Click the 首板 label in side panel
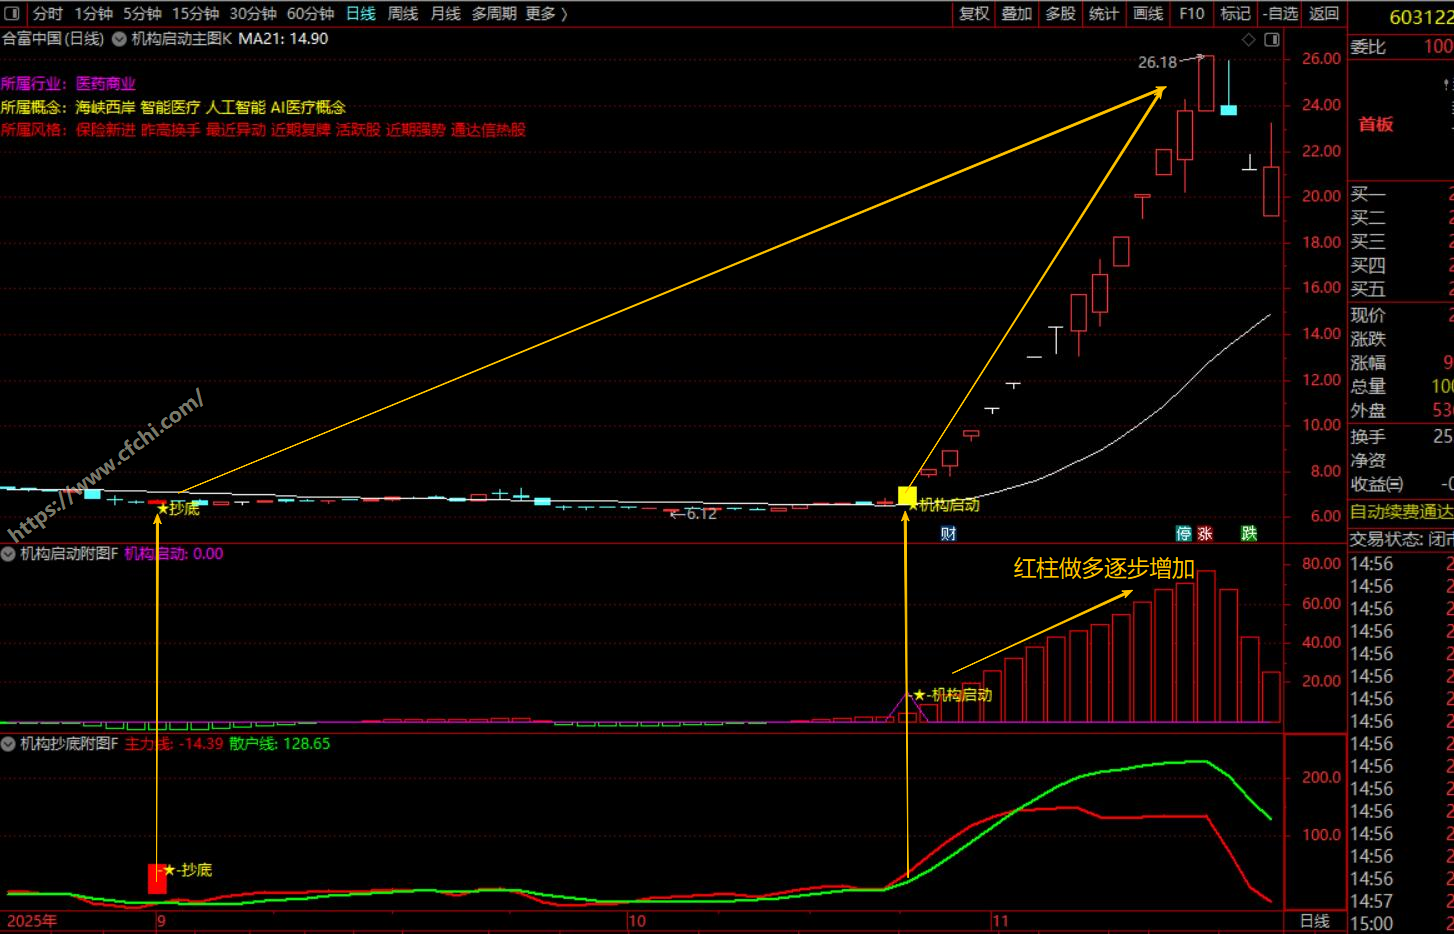Image resolution: width=1454 pixels, height=934 pixels. click(x=1376, y=124)
